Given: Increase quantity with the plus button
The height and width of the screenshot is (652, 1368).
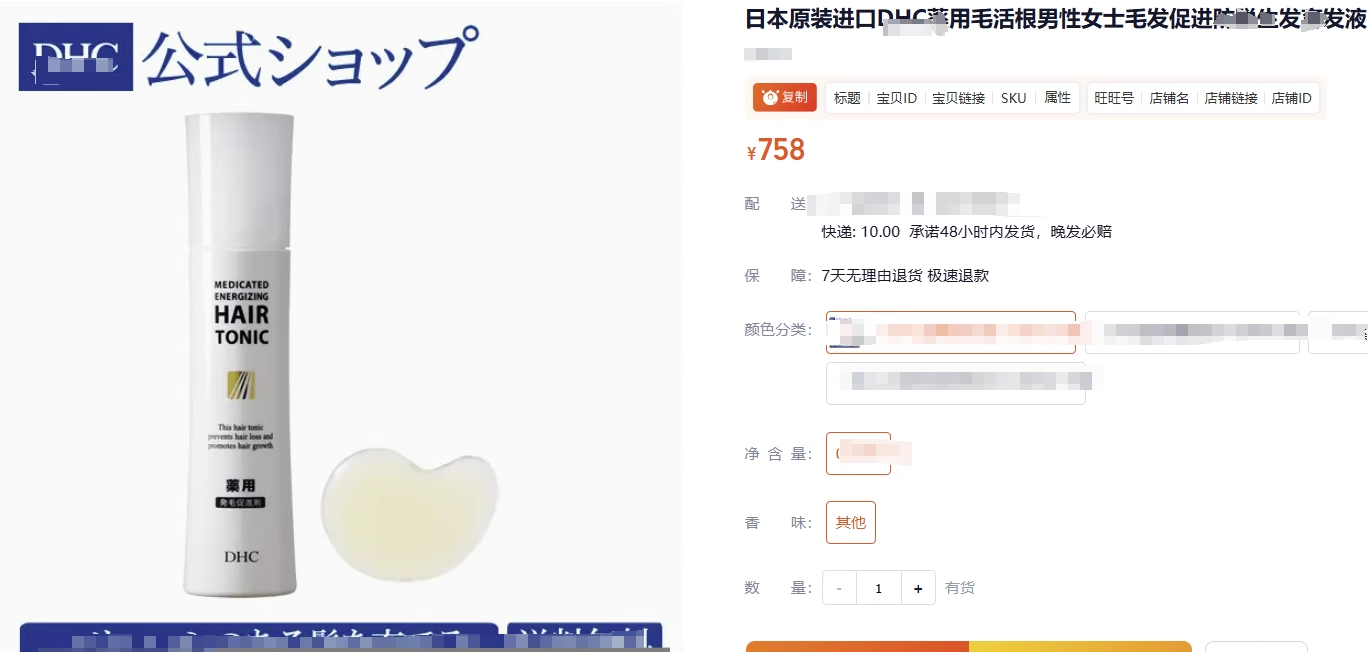Looking at the screenshot, I should coord(918,588).
